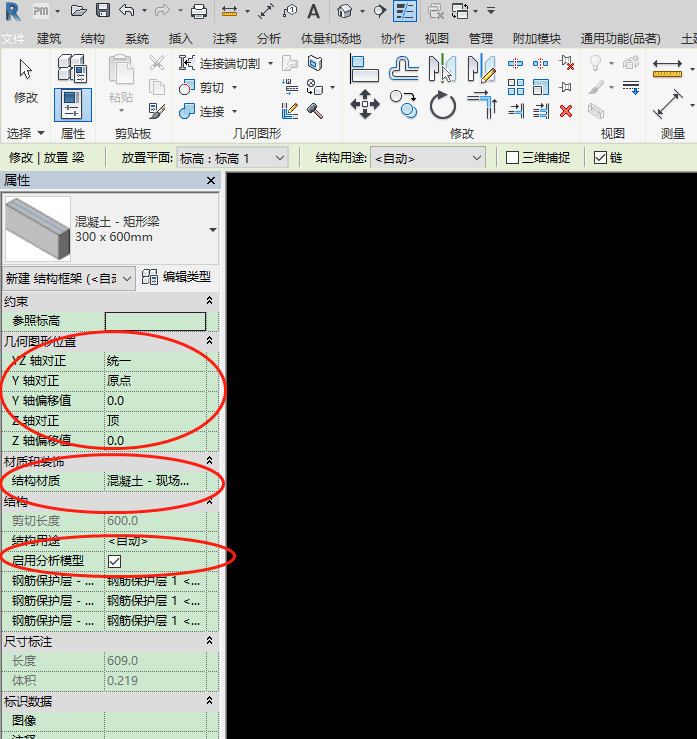The width and height of the screenshot is (697, 739).
Task: Select the Text tool 'A' icon
Action: [313, 11]
